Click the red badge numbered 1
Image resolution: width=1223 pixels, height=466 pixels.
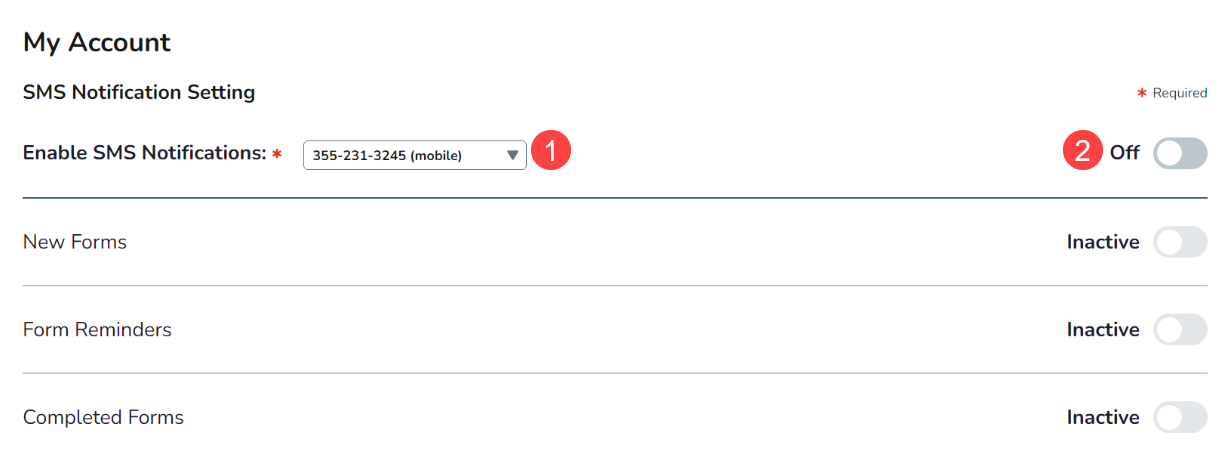pyautogui.click(x=551, y=153)
